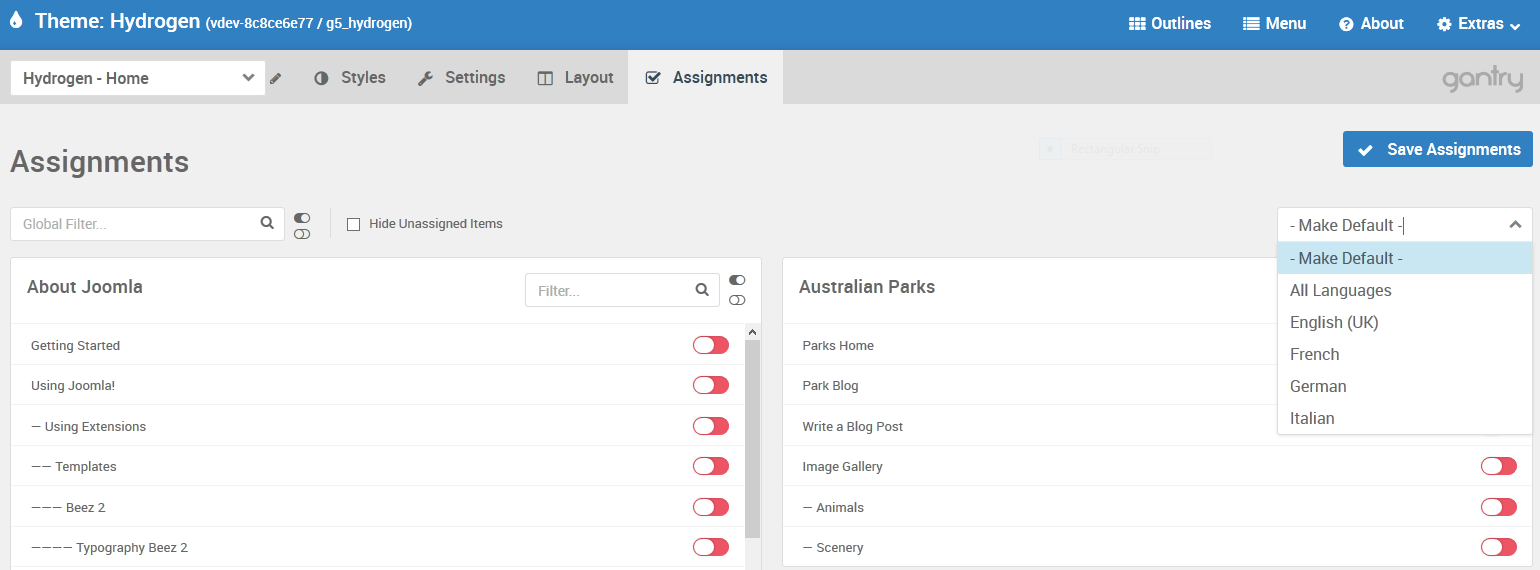Click the pencil edit outline icon
Viewport: 1540px width, 570px height.
pyautogui.click(x=276, y=78)
